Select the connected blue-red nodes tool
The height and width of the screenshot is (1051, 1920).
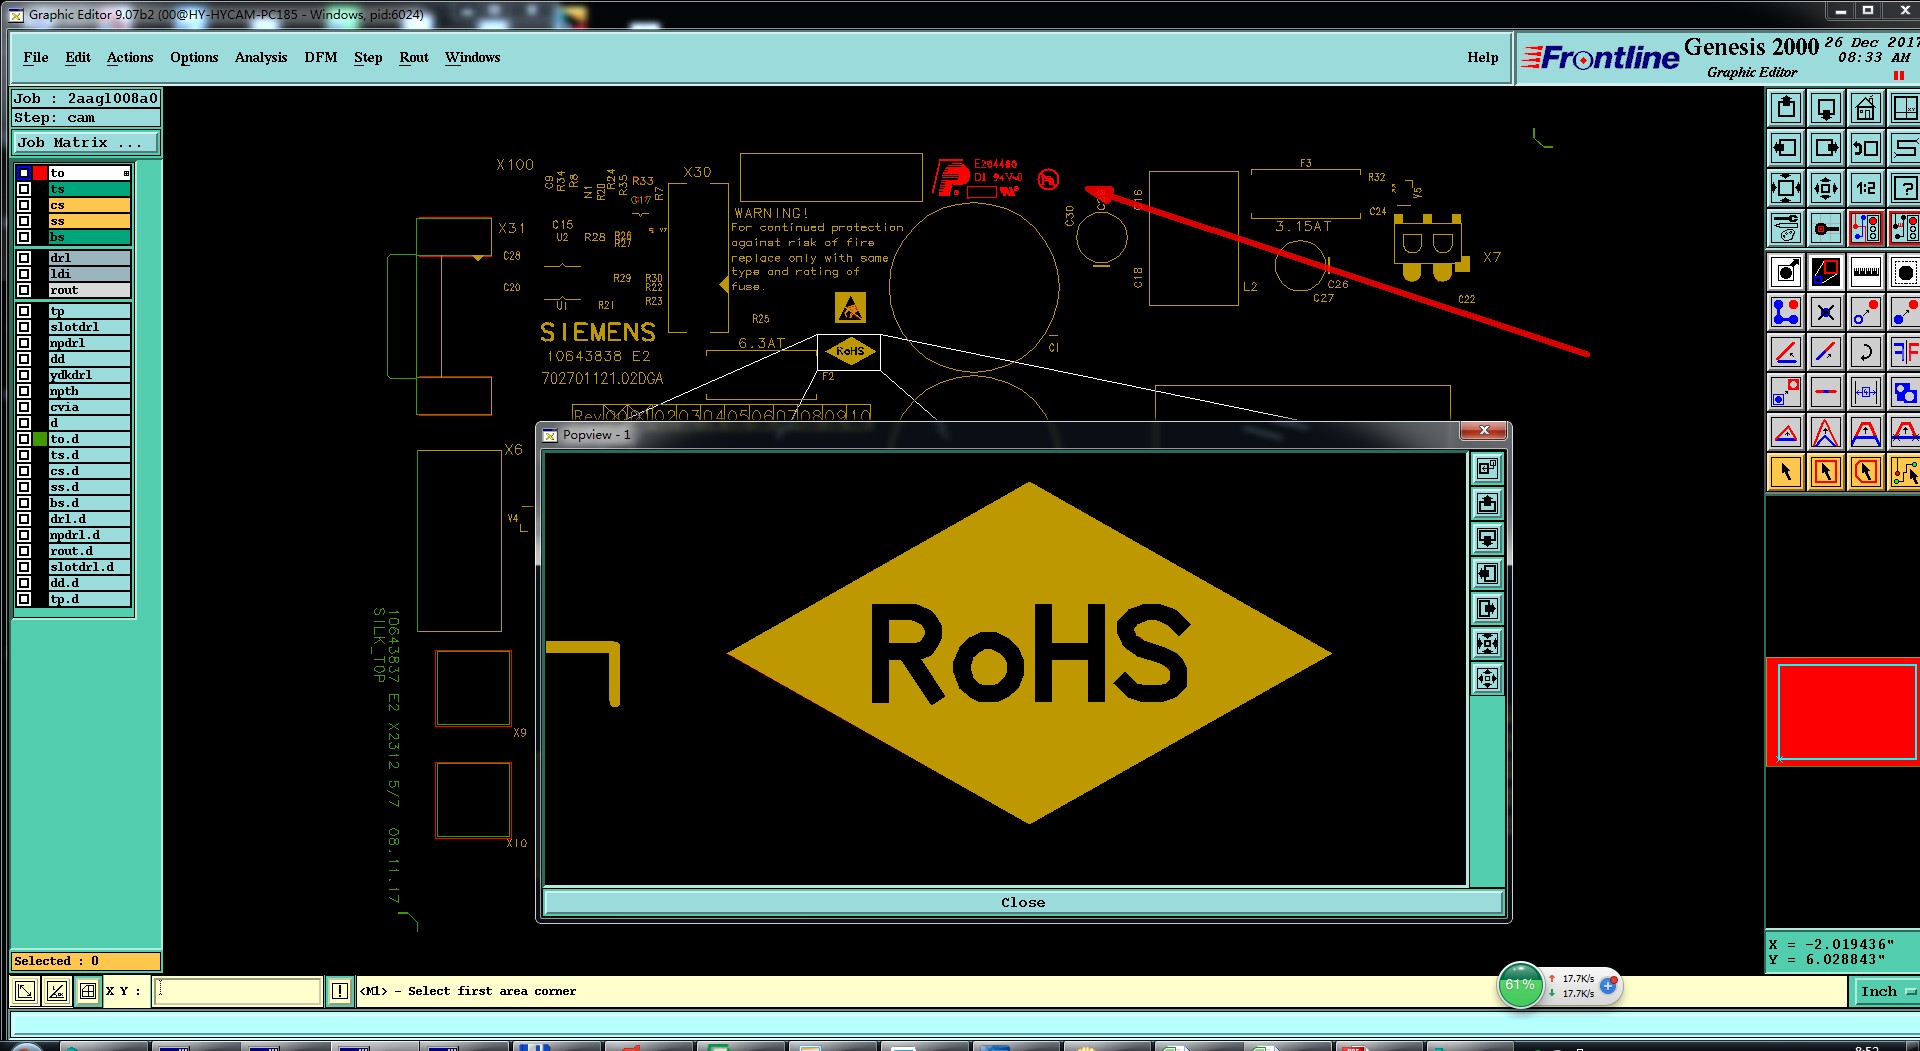[x=1786, y=312]
